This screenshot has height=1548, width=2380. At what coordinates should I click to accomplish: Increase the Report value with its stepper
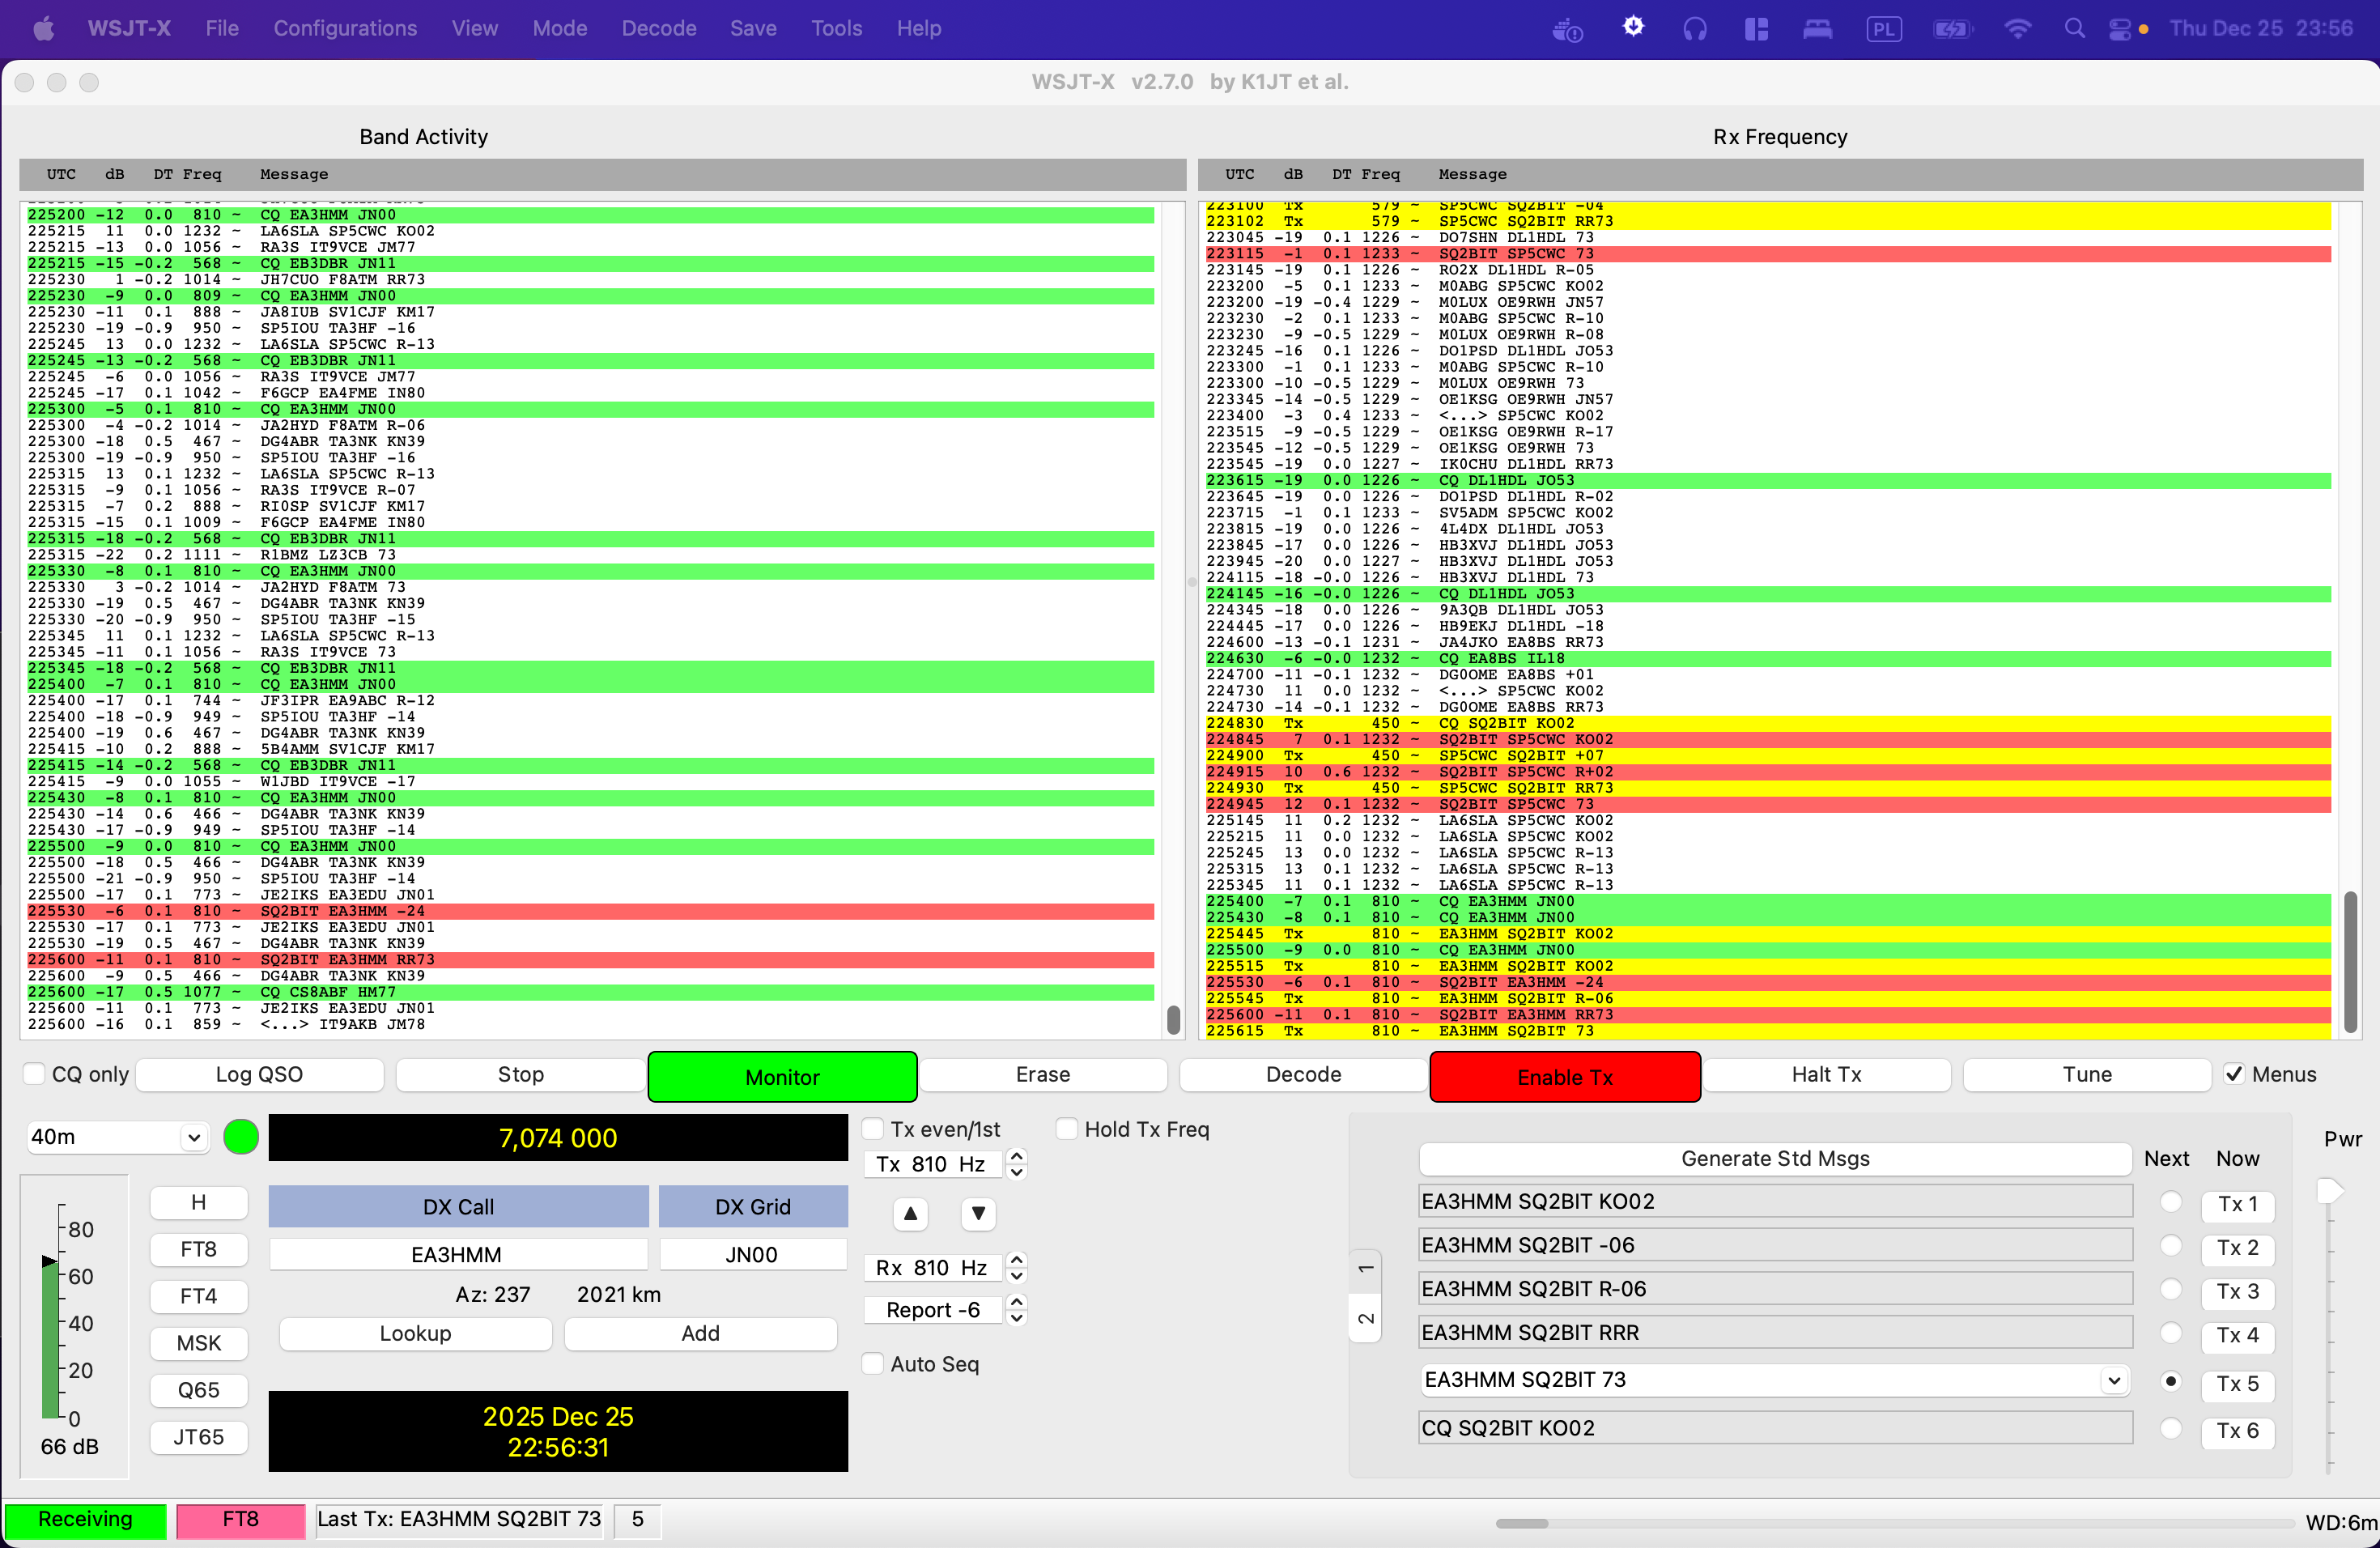pyautogui.click(x=1017, y=1302)
